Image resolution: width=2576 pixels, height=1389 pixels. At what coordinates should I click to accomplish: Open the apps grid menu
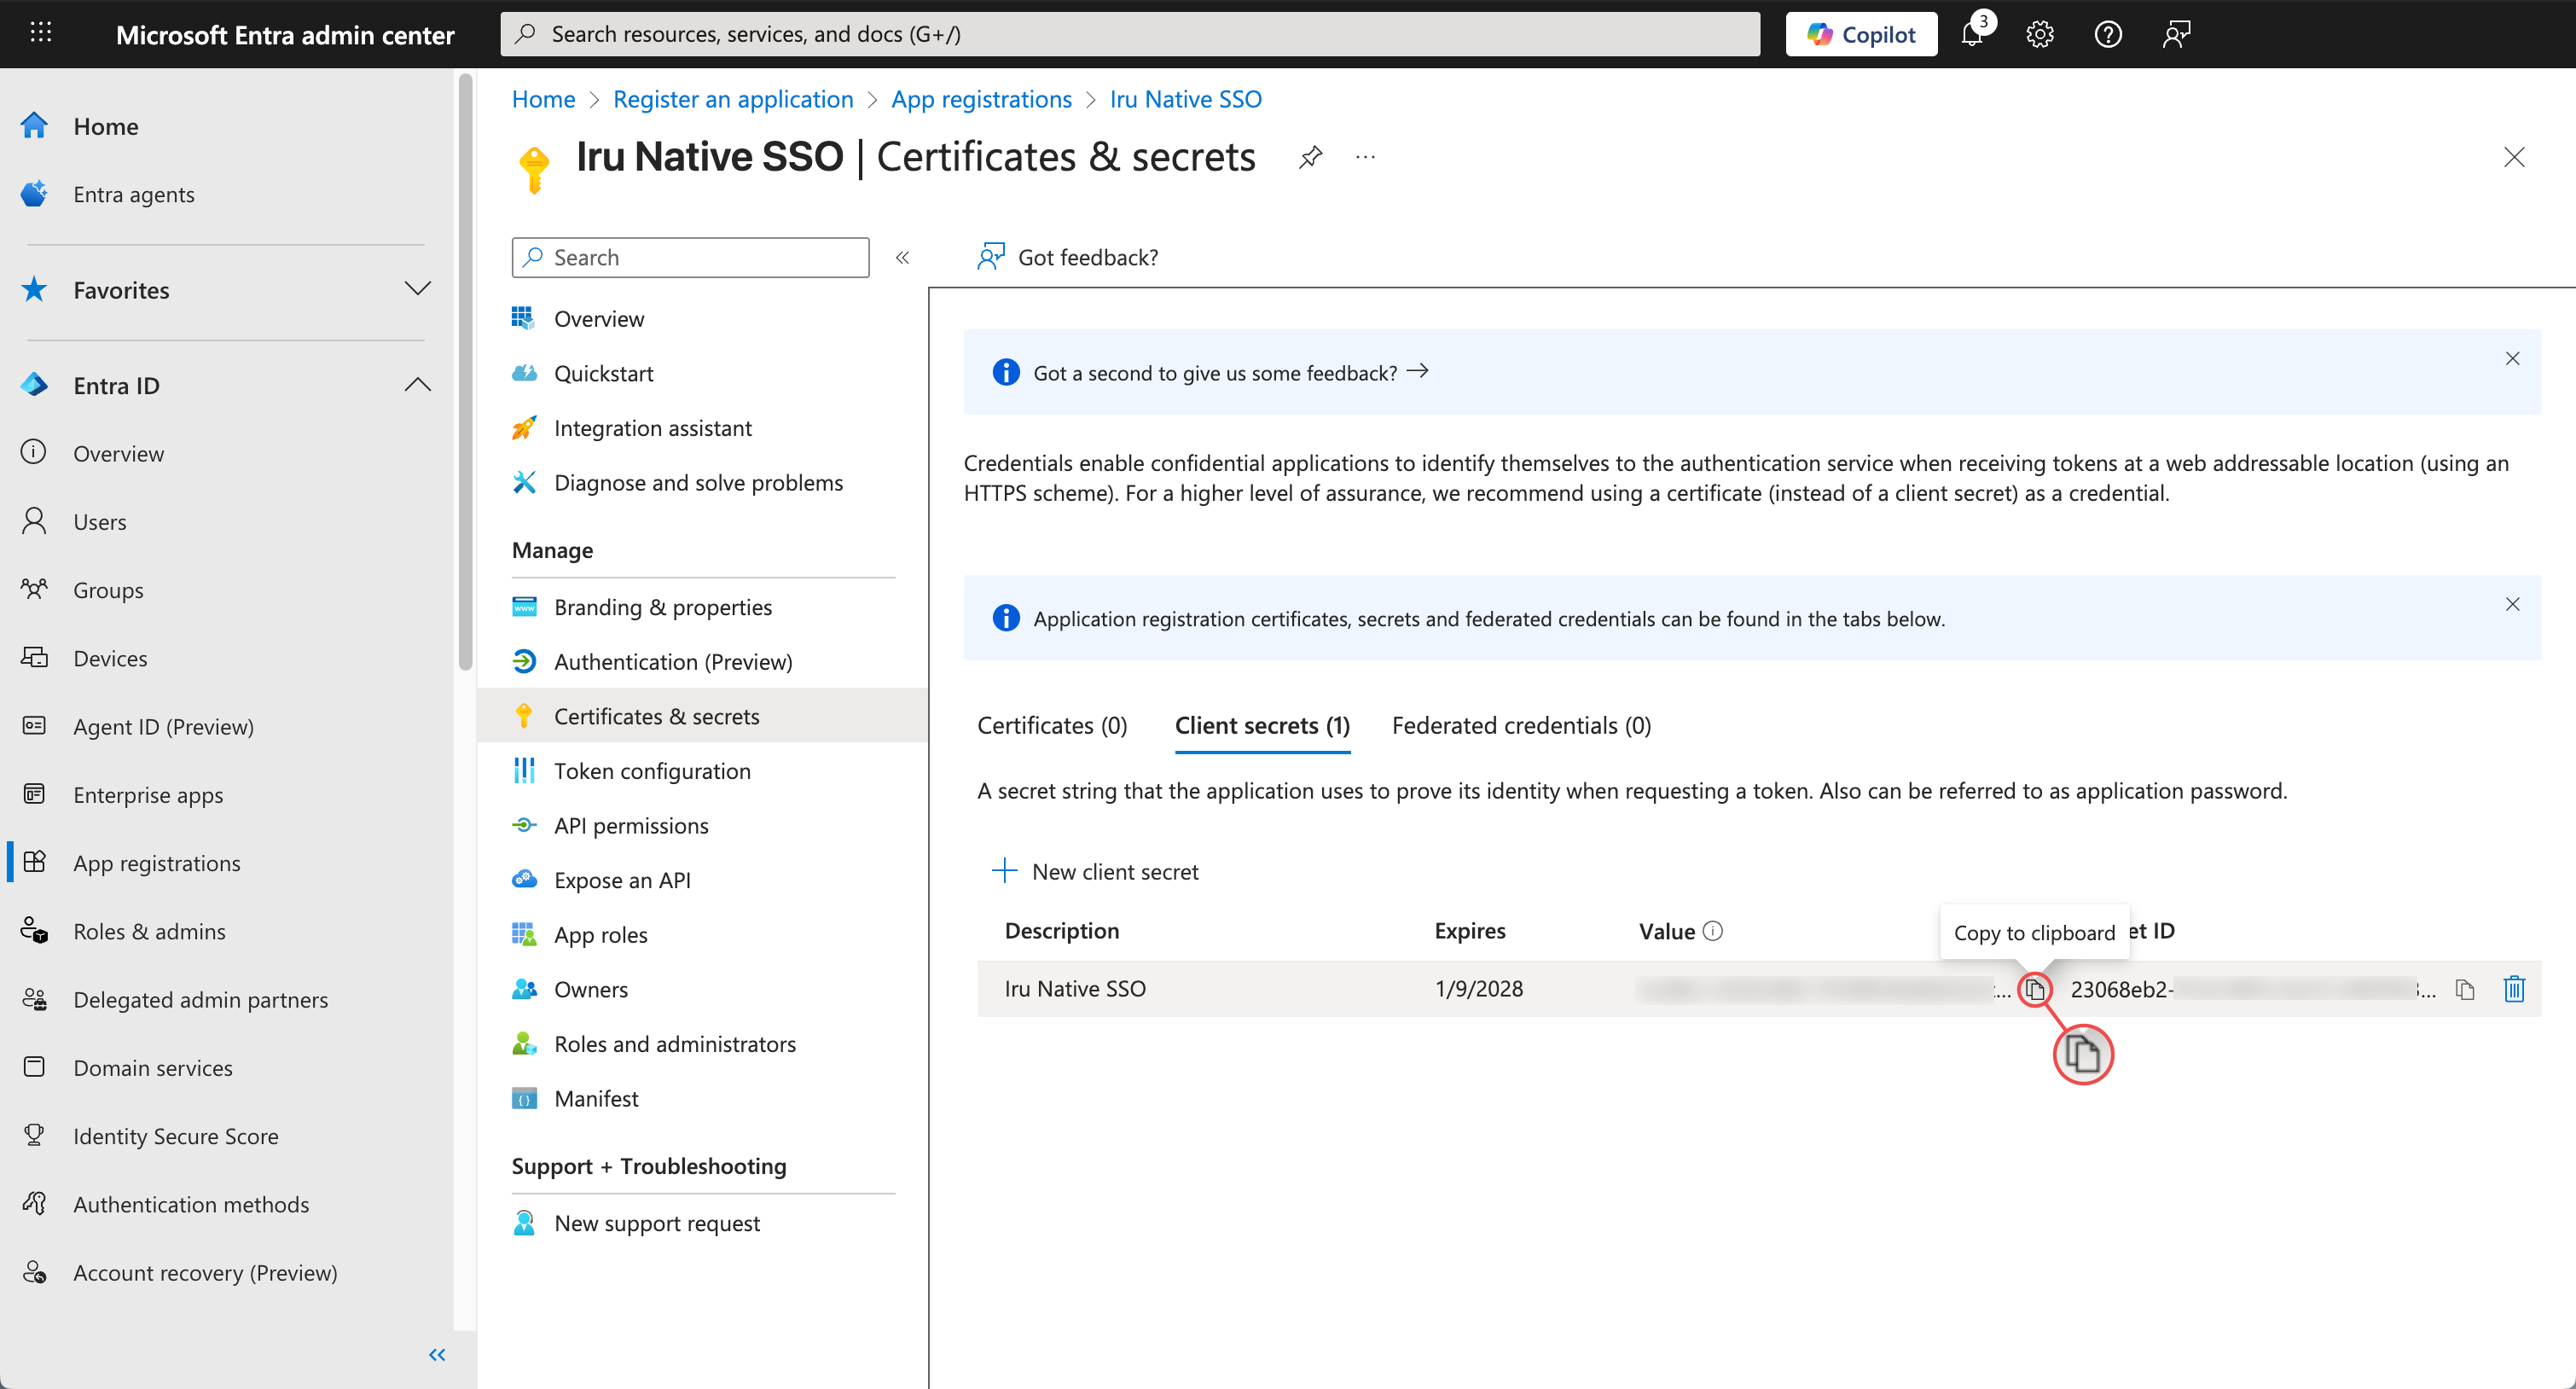click(41, 34)
